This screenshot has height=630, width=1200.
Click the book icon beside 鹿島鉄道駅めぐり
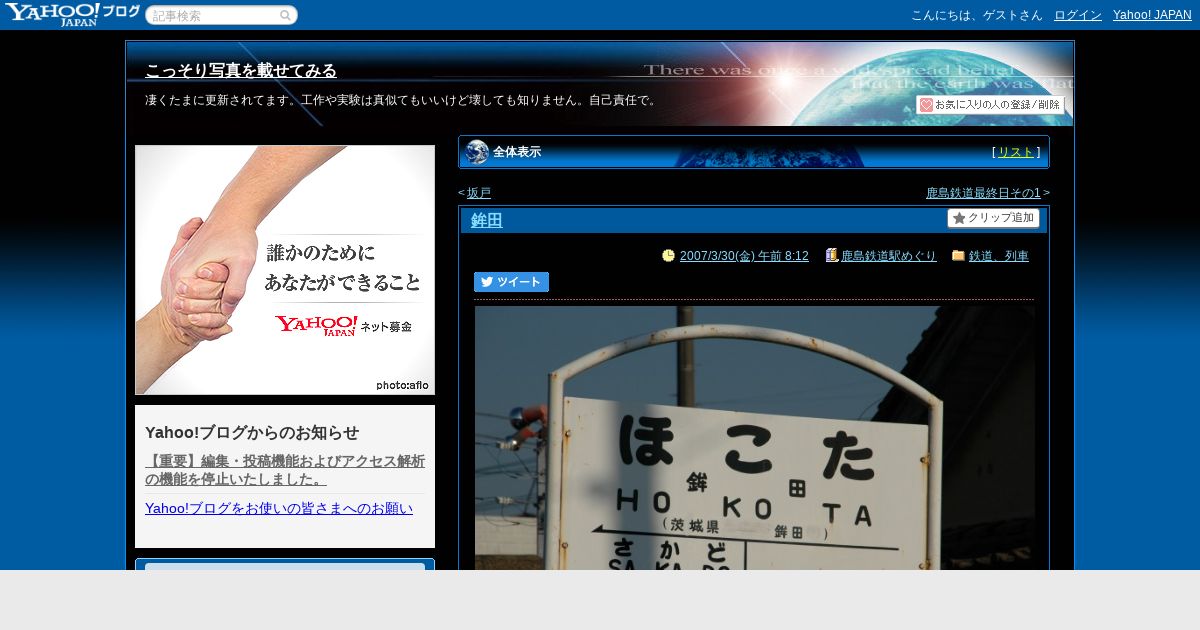pos(831,256)
